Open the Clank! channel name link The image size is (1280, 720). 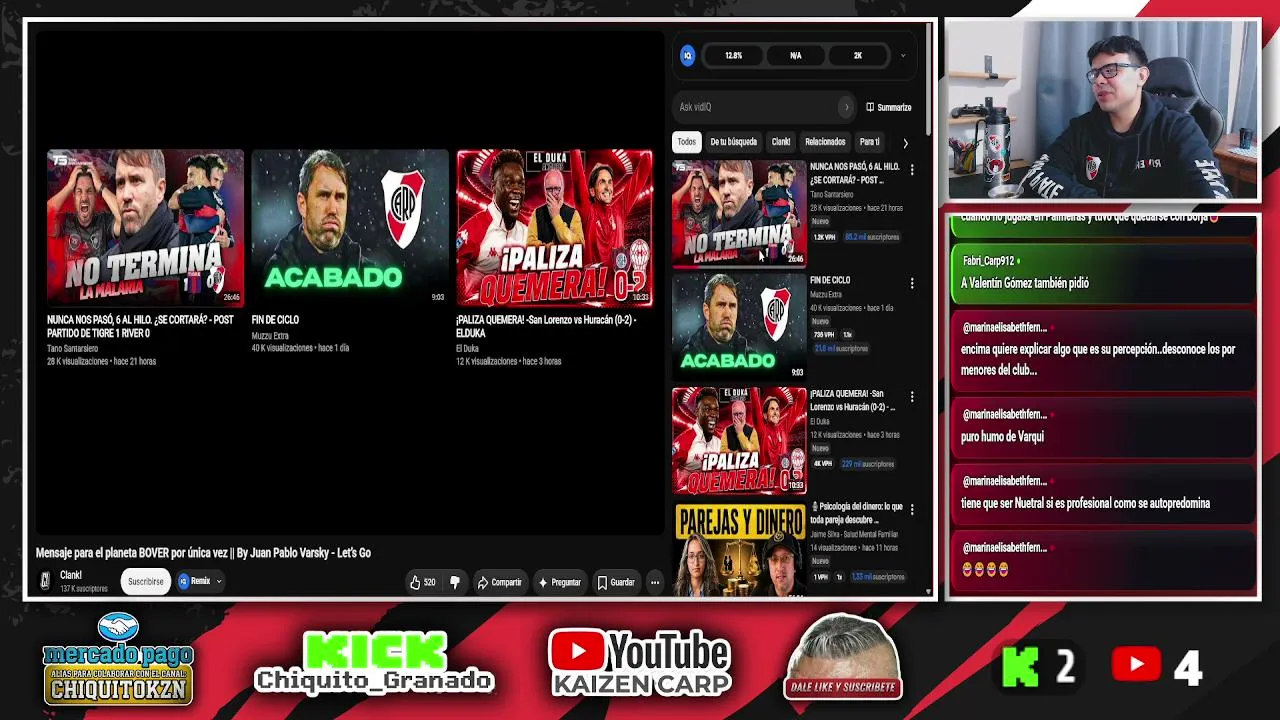pos(71,575)
